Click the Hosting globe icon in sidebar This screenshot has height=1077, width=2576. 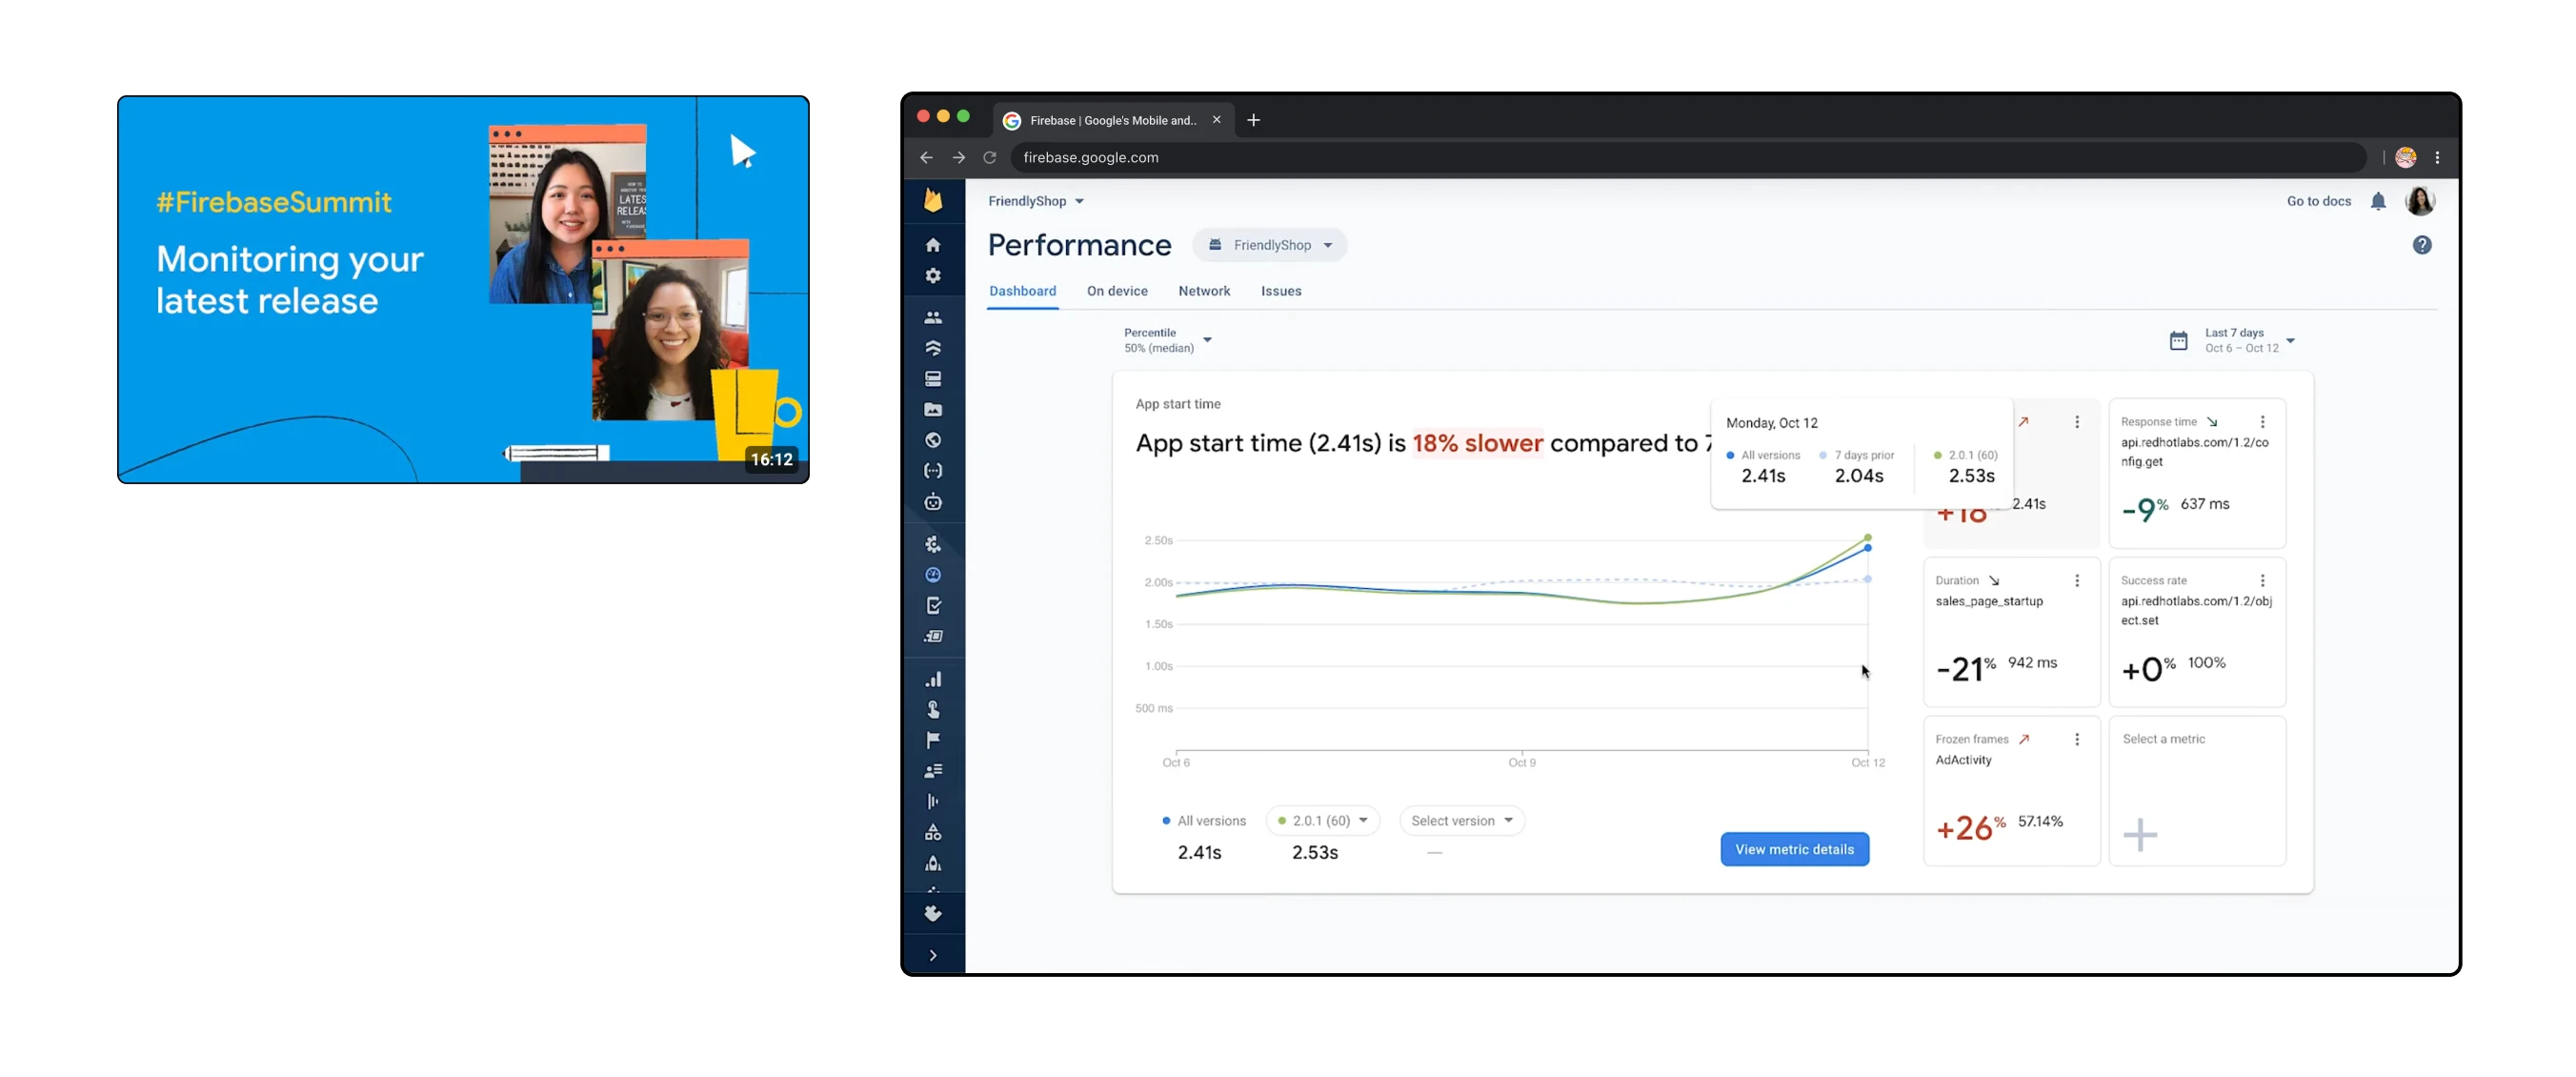[933, 440]
